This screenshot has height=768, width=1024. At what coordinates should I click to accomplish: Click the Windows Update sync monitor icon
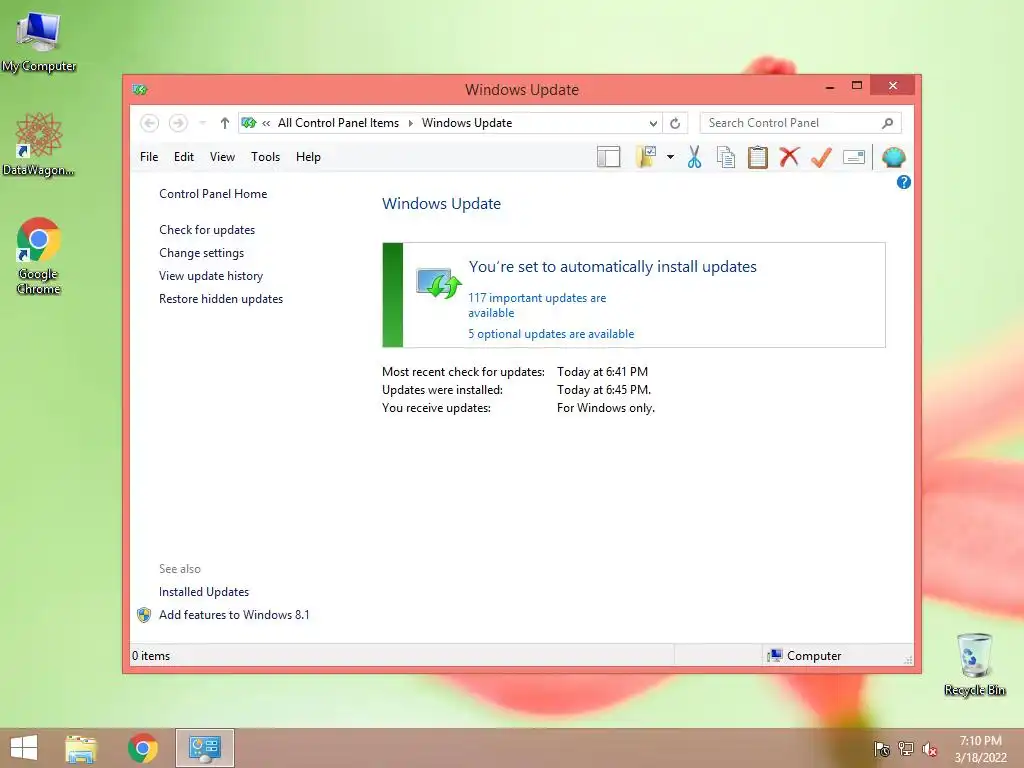point(438,283)
